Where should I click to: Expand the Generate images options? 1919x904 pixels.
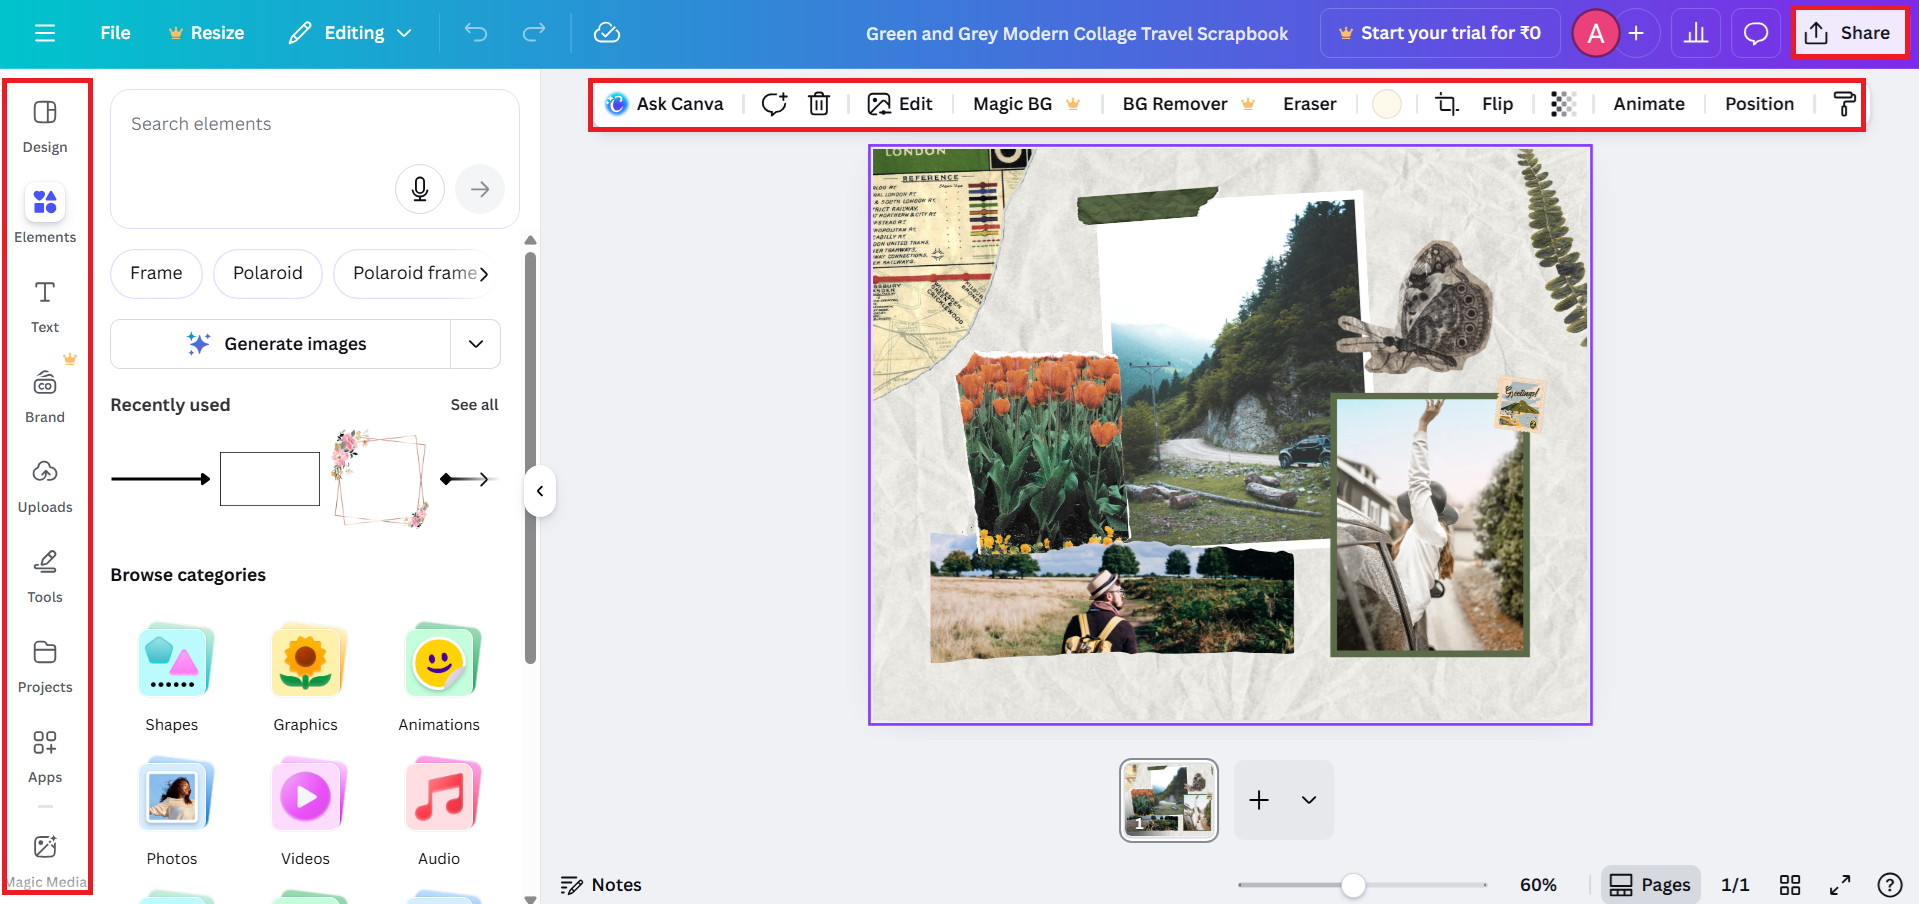click(475, 343)
